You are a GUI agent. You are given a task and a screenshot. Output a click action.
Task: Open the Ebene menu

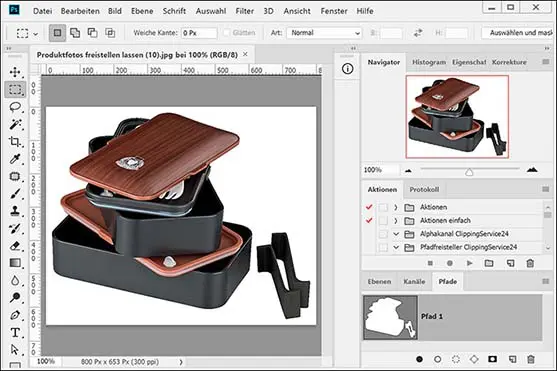pos(142,11)
